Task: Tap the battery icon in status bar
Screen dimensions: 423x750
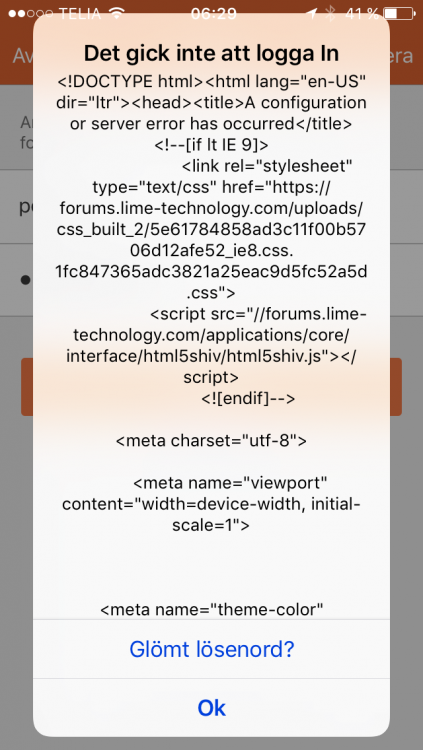Action: (400, 13)
